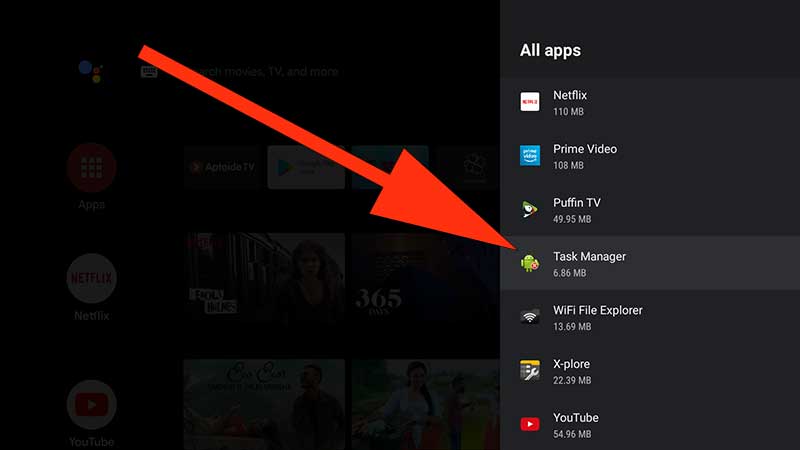Open the Aptoide TV app tile
The image size is (800, 450).
(x=222, y=167)
